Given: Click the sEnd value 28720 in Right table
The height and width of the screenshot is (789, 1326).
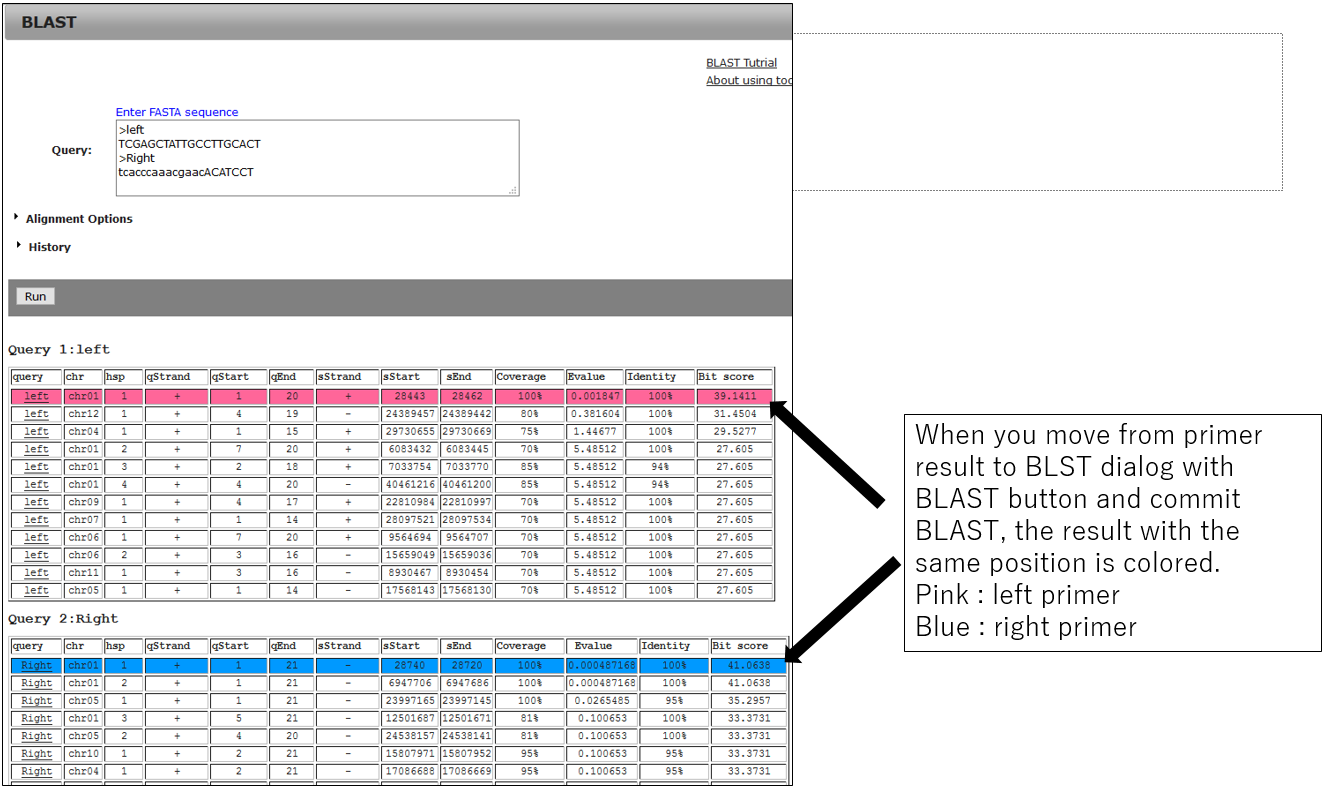Looking at the screenshot, I should (x=467, y=666).
